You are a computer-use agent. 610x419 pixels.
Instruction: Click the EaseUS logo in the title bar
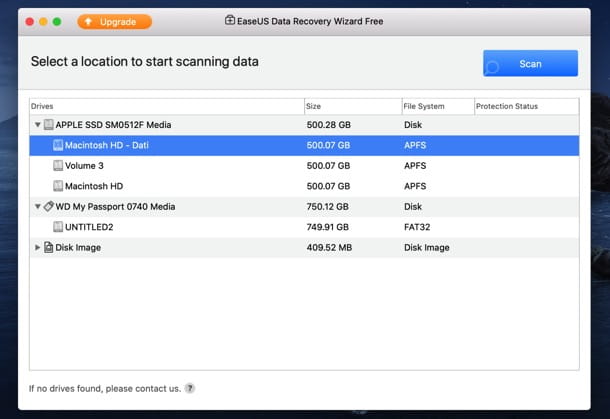(230, 20)
